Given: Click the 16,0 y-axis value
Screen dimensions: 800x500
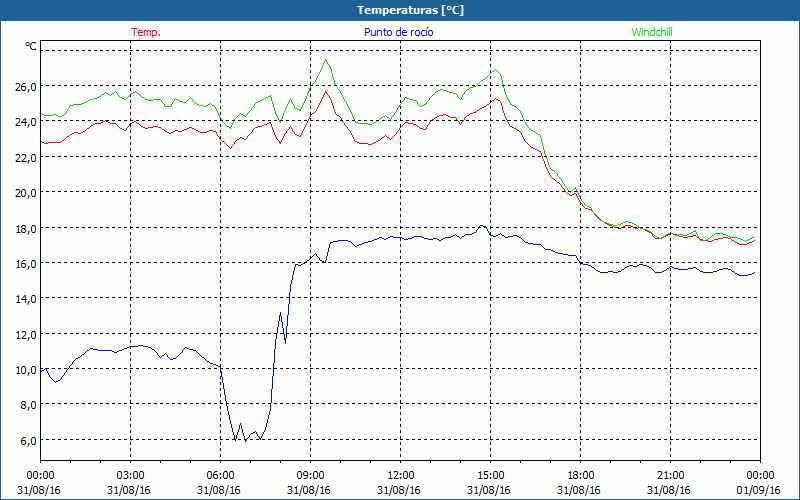Looking at the screenshot, I should coord(26,264).
